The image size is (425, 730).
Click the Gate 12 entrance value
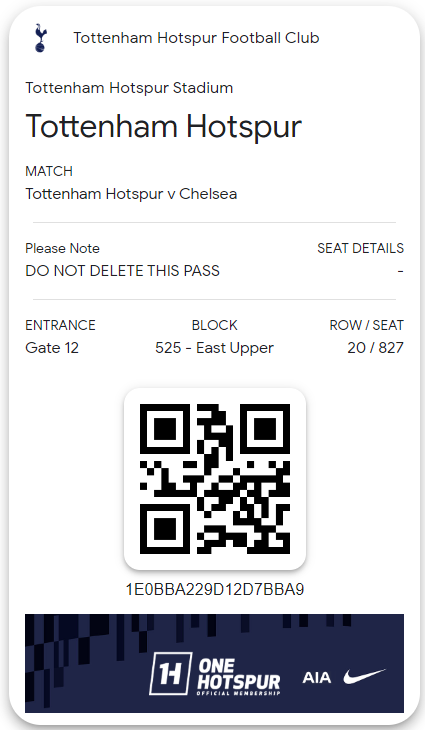(x=52, y=348)
